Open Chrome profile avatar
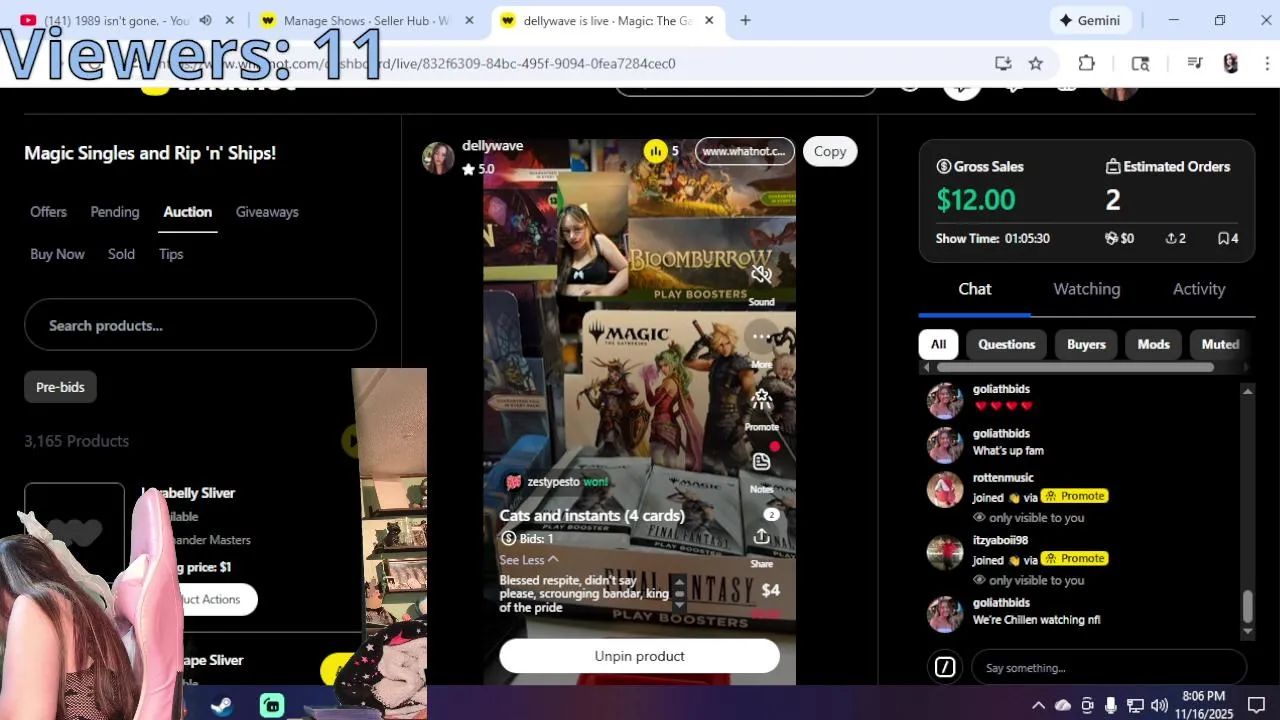The image size is (1280, 720). (1231, 63)
